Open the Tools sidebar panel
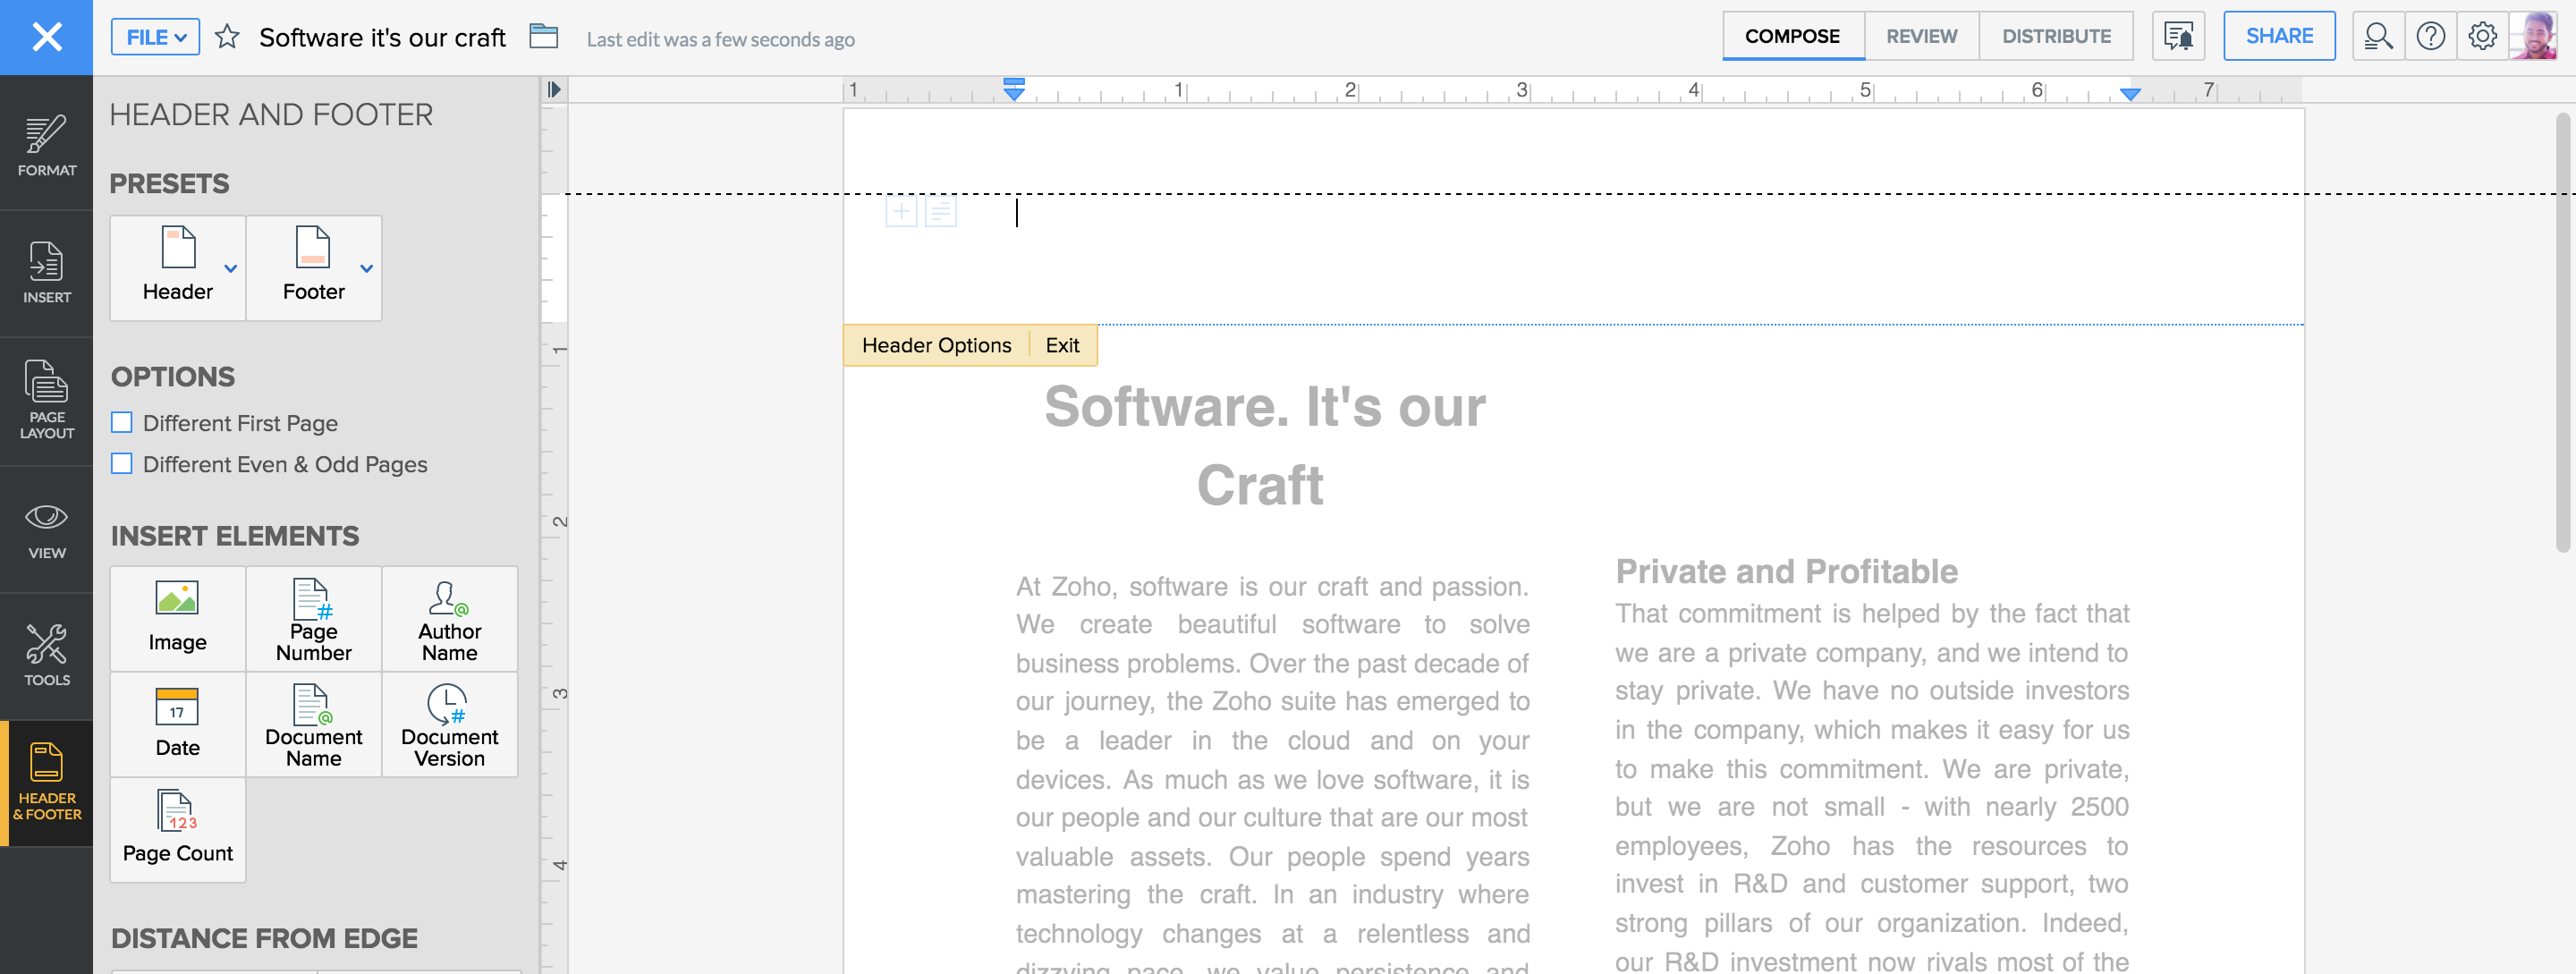 tap(46, 655)
